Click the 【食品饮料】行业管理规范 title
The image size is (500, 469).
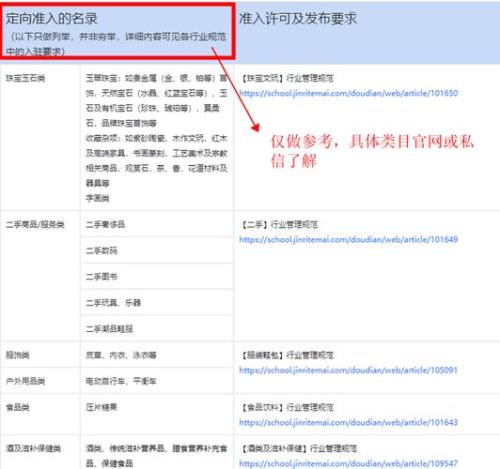[x=287, y=407]
